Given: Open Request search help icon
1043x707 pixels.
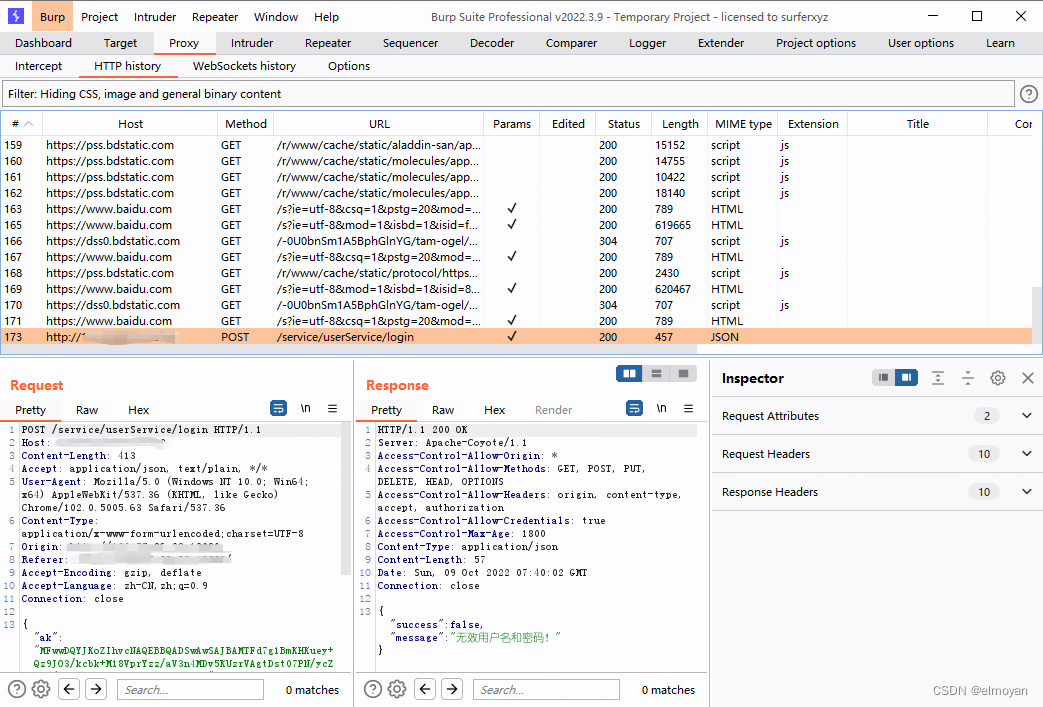Looking at the screenshot, I should (17, 689).
